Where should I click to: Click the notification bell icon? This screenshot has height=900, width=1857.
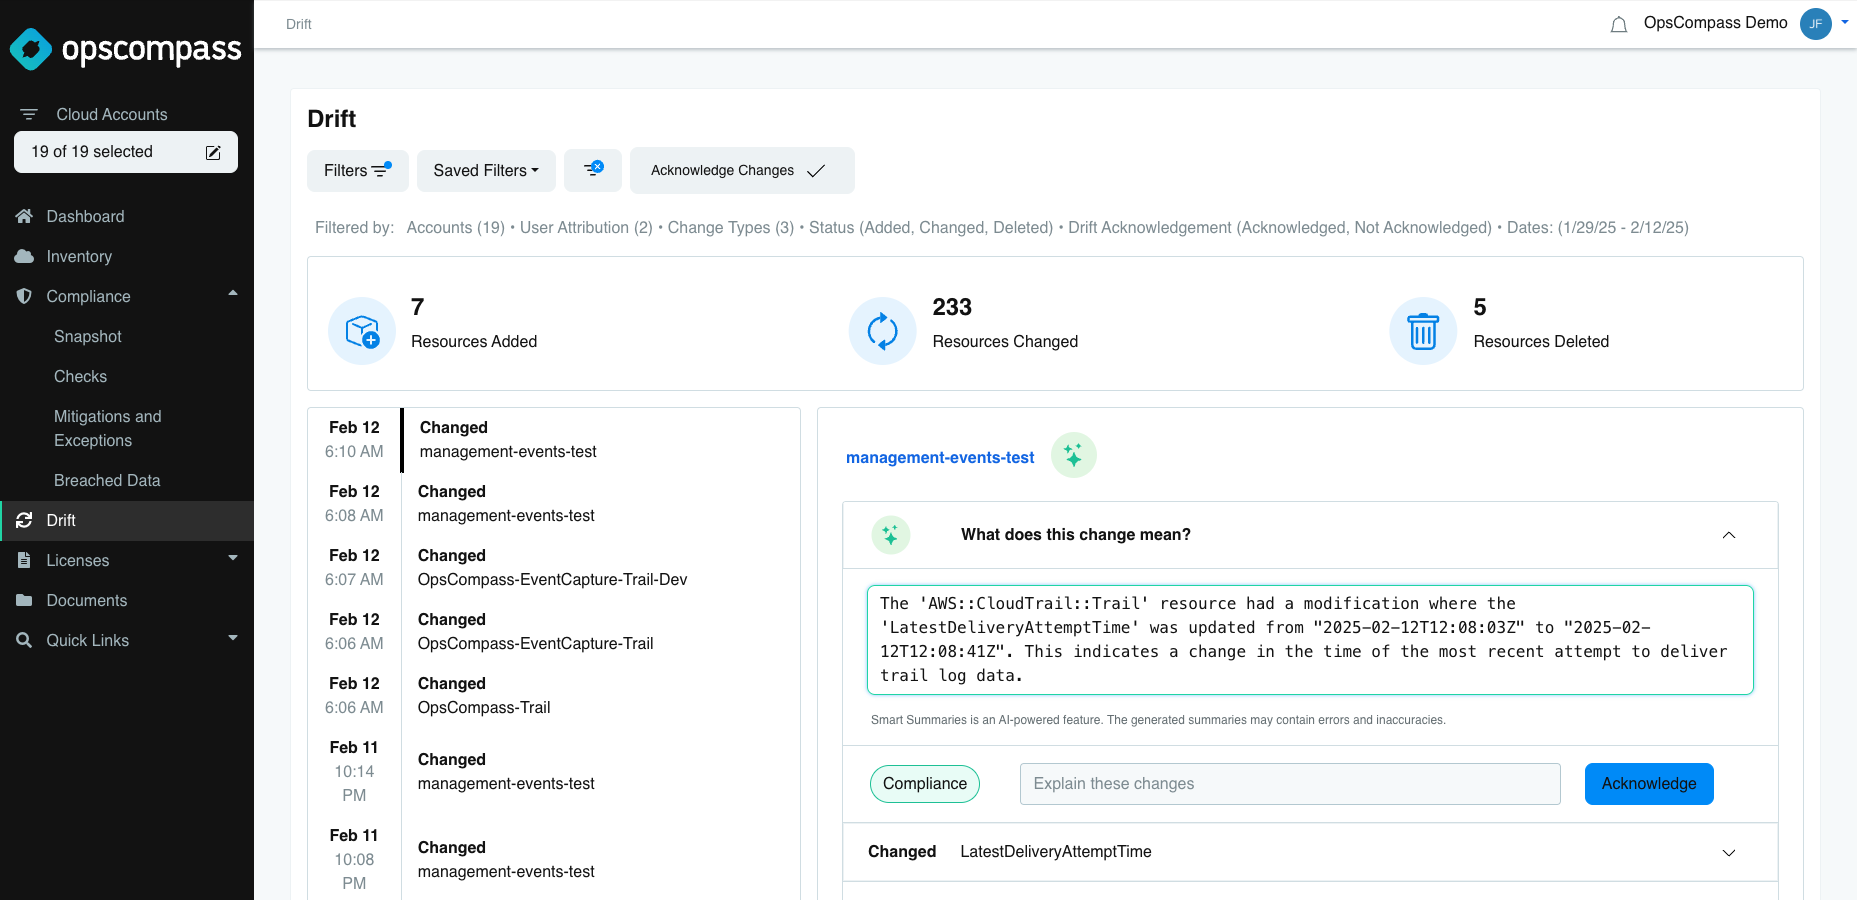[x=1618, y=25]
